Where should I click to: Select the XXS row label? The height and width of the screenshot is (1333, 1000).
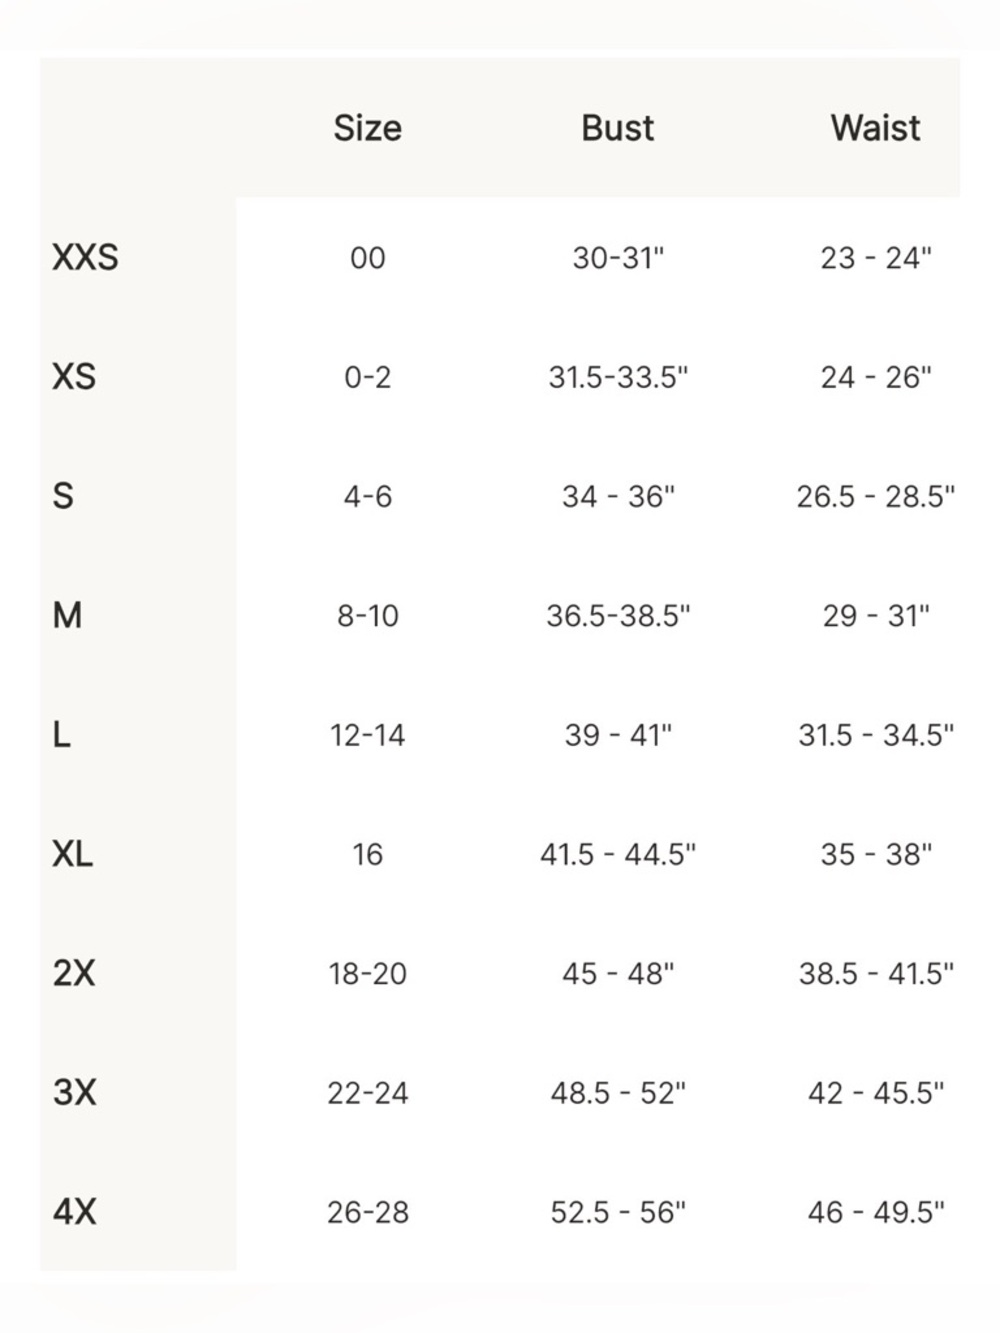(x=85, y=257)
